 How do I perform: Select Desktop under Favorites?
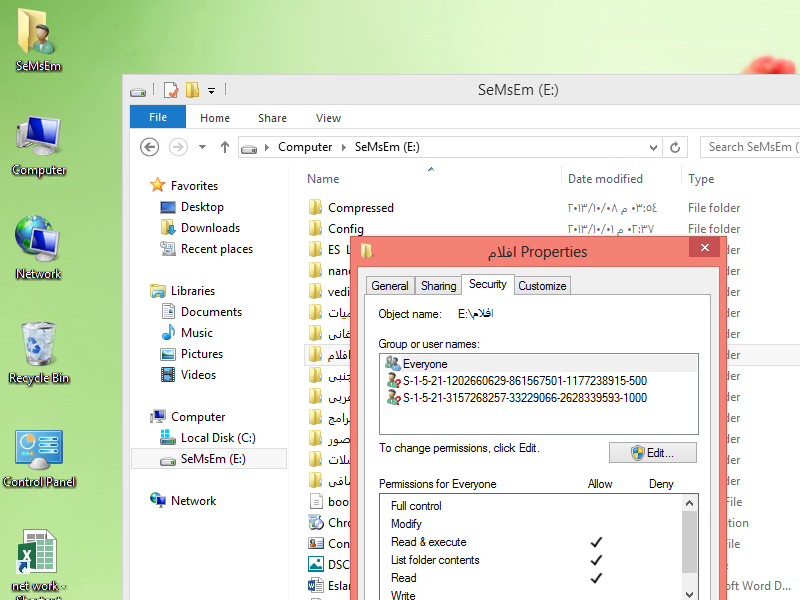click(192, 207)
